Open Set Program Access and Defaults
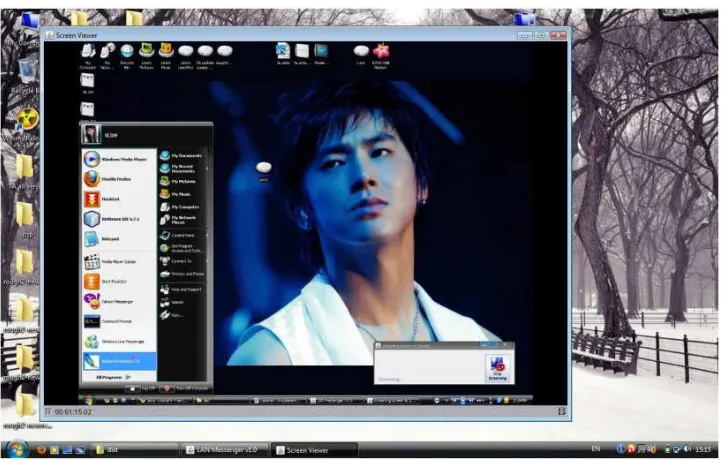Image resolution: width=722 pixels, height=462 pixels. [x=181, y=248]
